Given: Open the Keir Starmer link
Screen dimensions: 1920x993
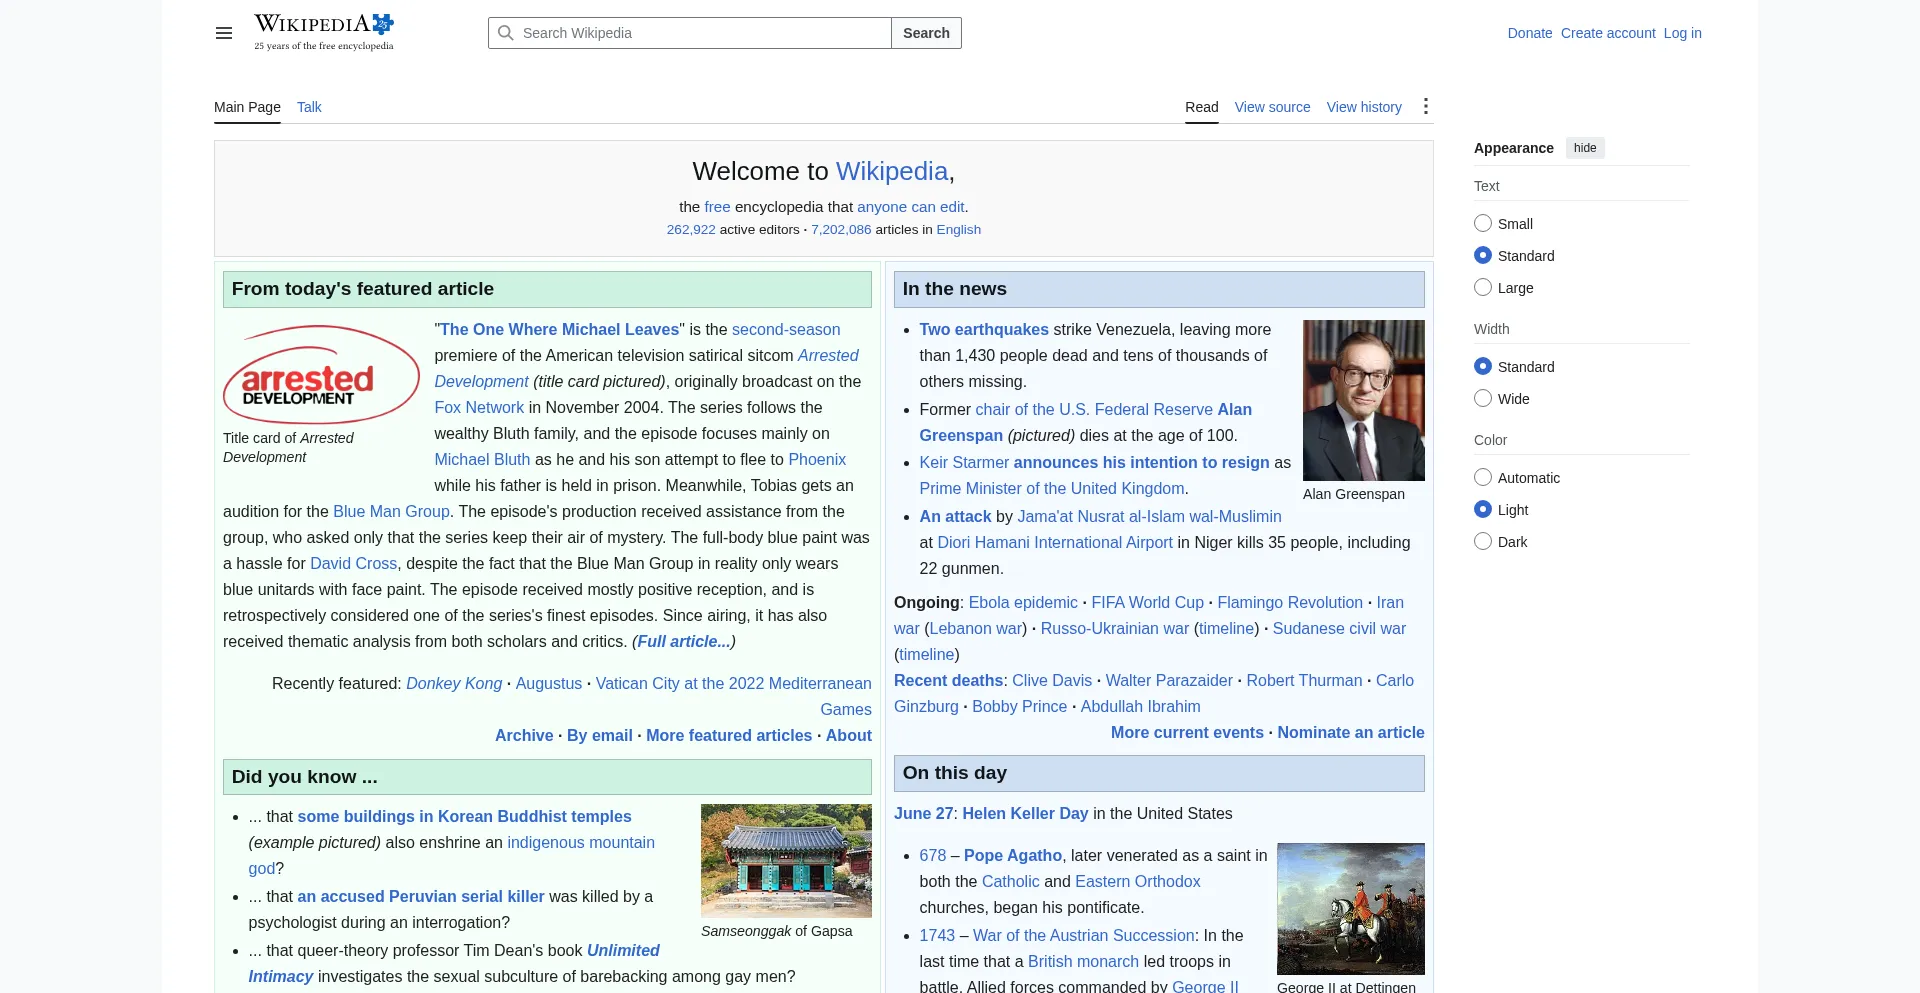Looking at the screenshot, I should pyautogui.click(x=964, y=462).
